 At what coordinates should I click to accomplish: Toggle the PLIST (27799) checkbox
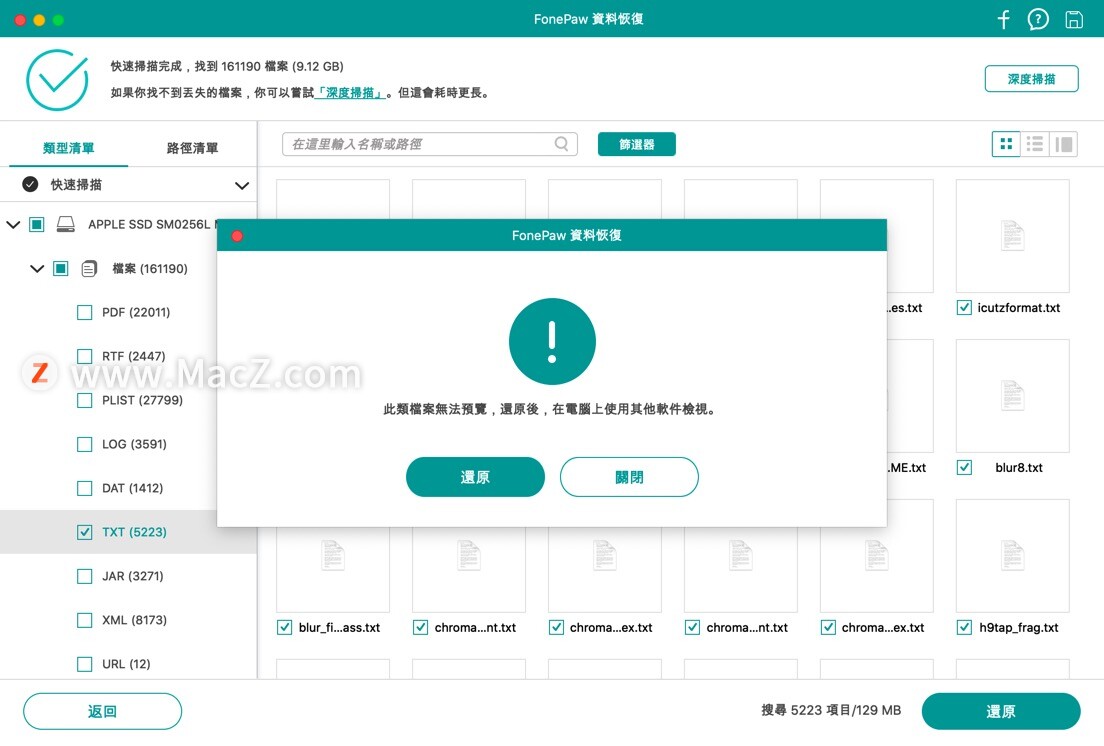(84, 400)
